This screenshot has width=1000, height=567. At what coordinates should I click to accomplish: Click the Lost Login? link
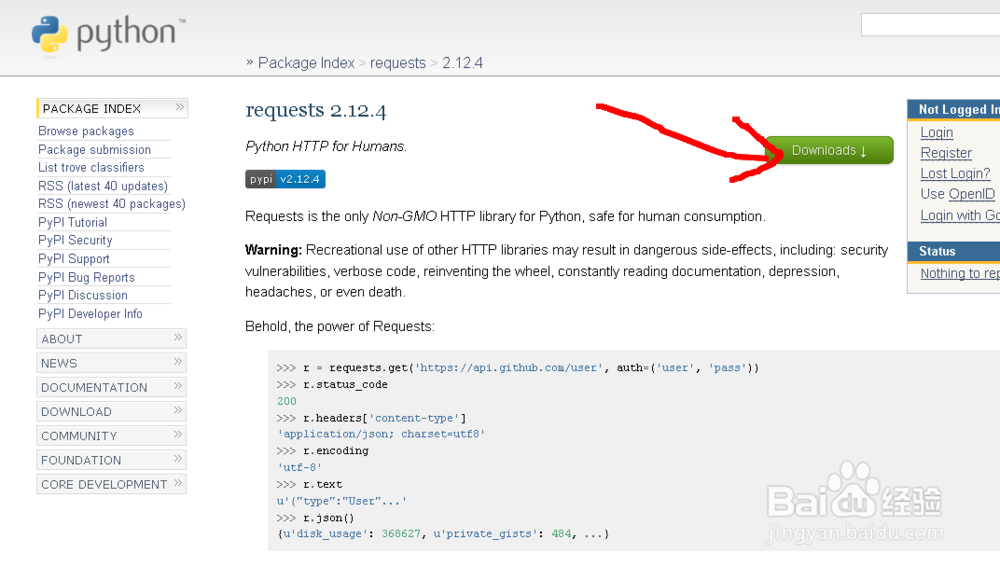[x=955, y=173]
